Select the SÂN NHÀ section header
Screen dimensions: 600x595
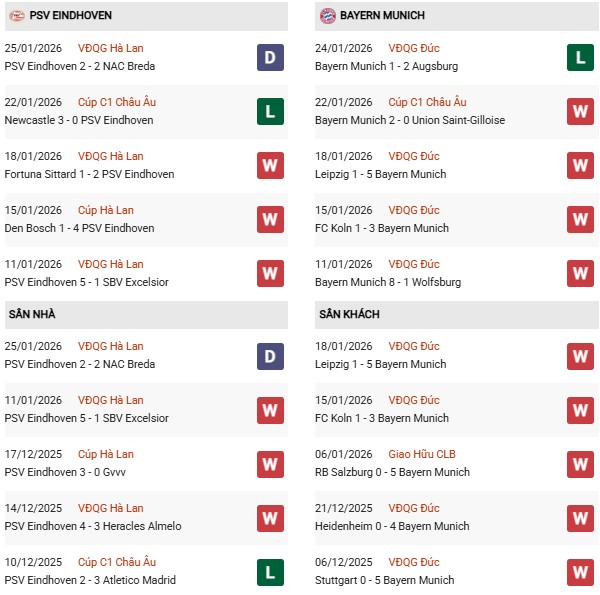click(33, 314)
